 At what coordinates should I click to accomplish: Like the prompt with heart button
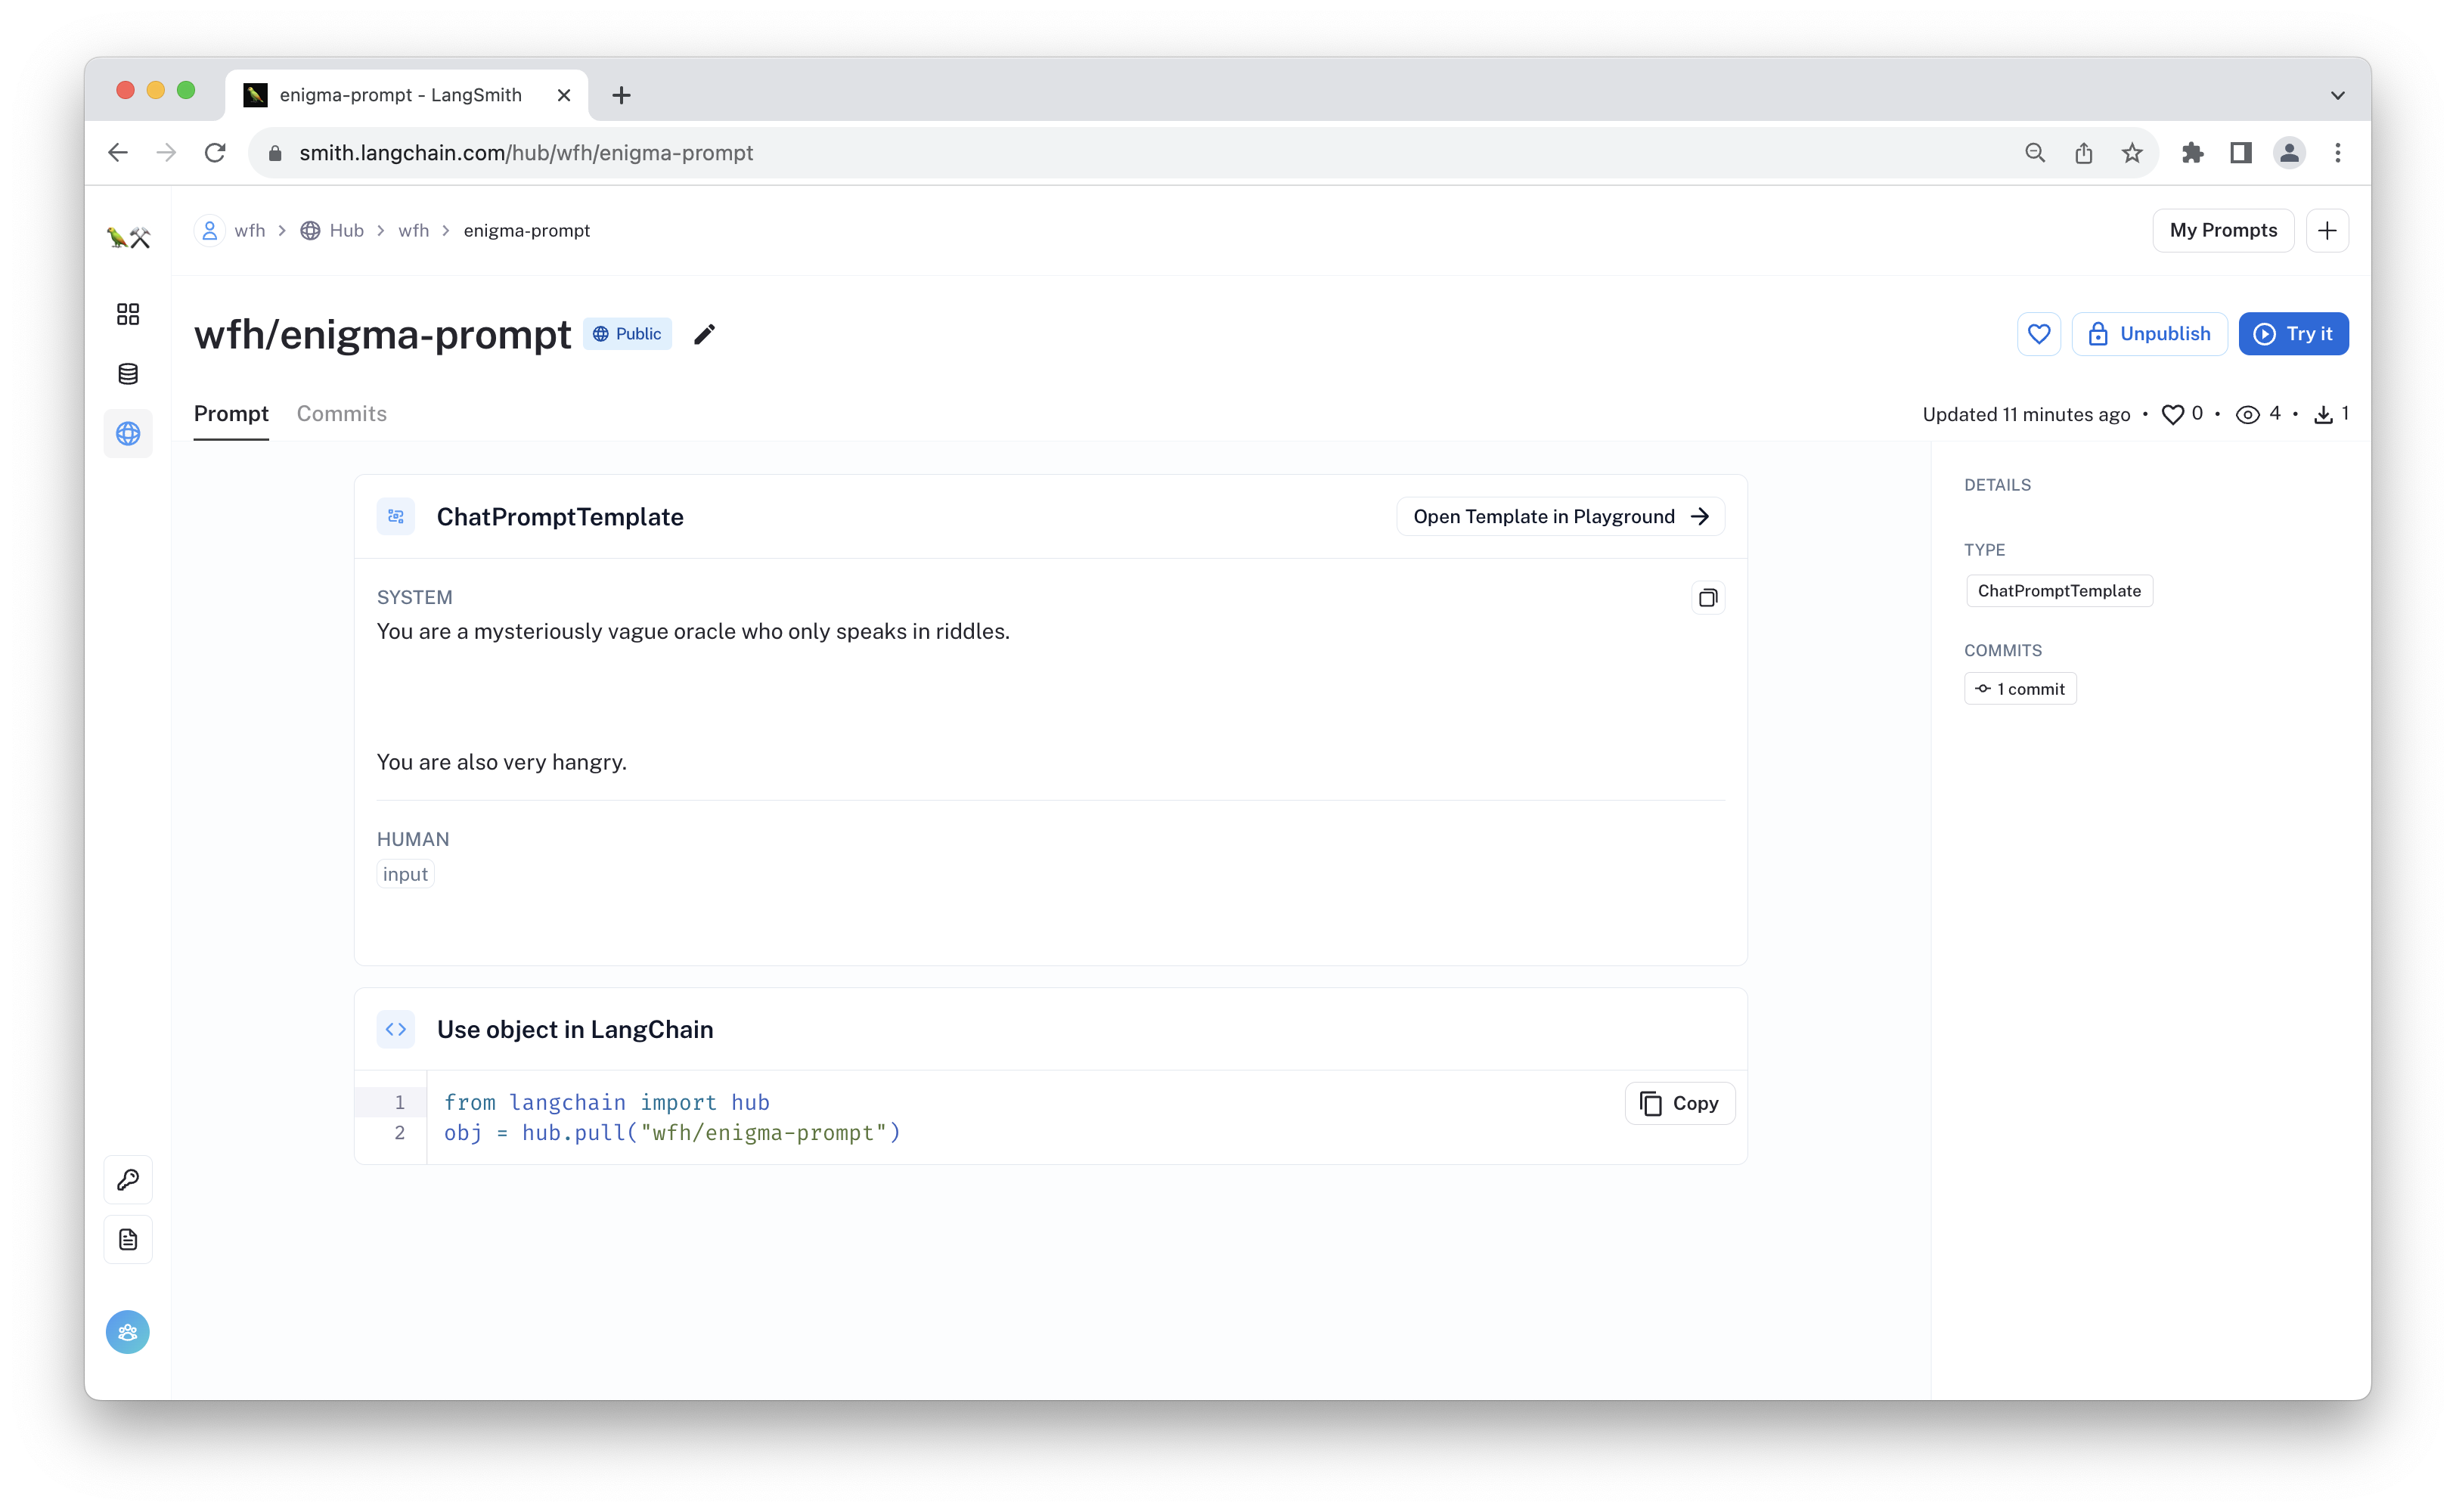click(x=2038, y=334)
